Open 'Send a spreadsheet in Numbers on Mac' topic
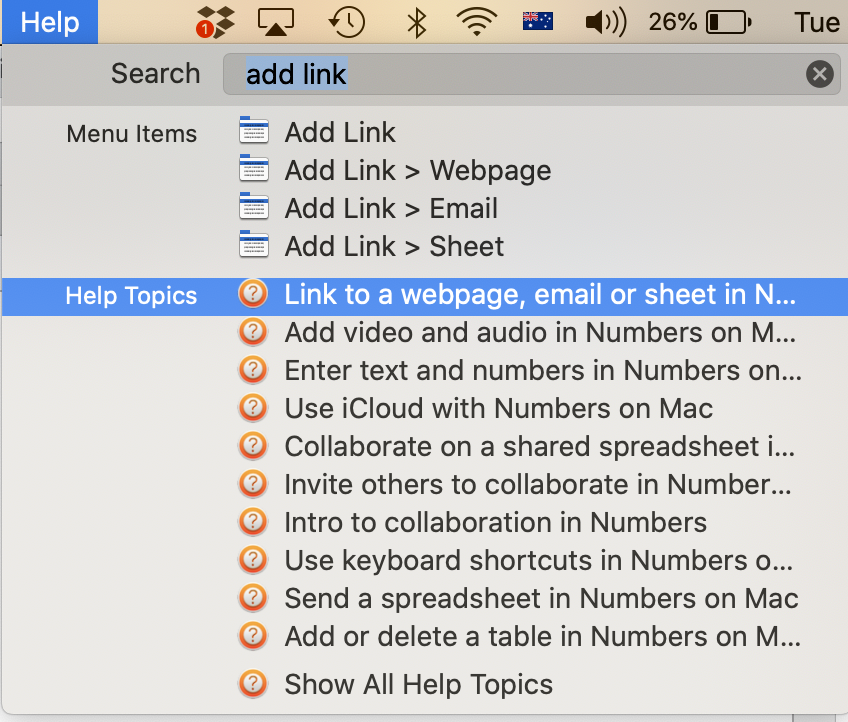The image size is (848, 722). click(x=541, y=598)
